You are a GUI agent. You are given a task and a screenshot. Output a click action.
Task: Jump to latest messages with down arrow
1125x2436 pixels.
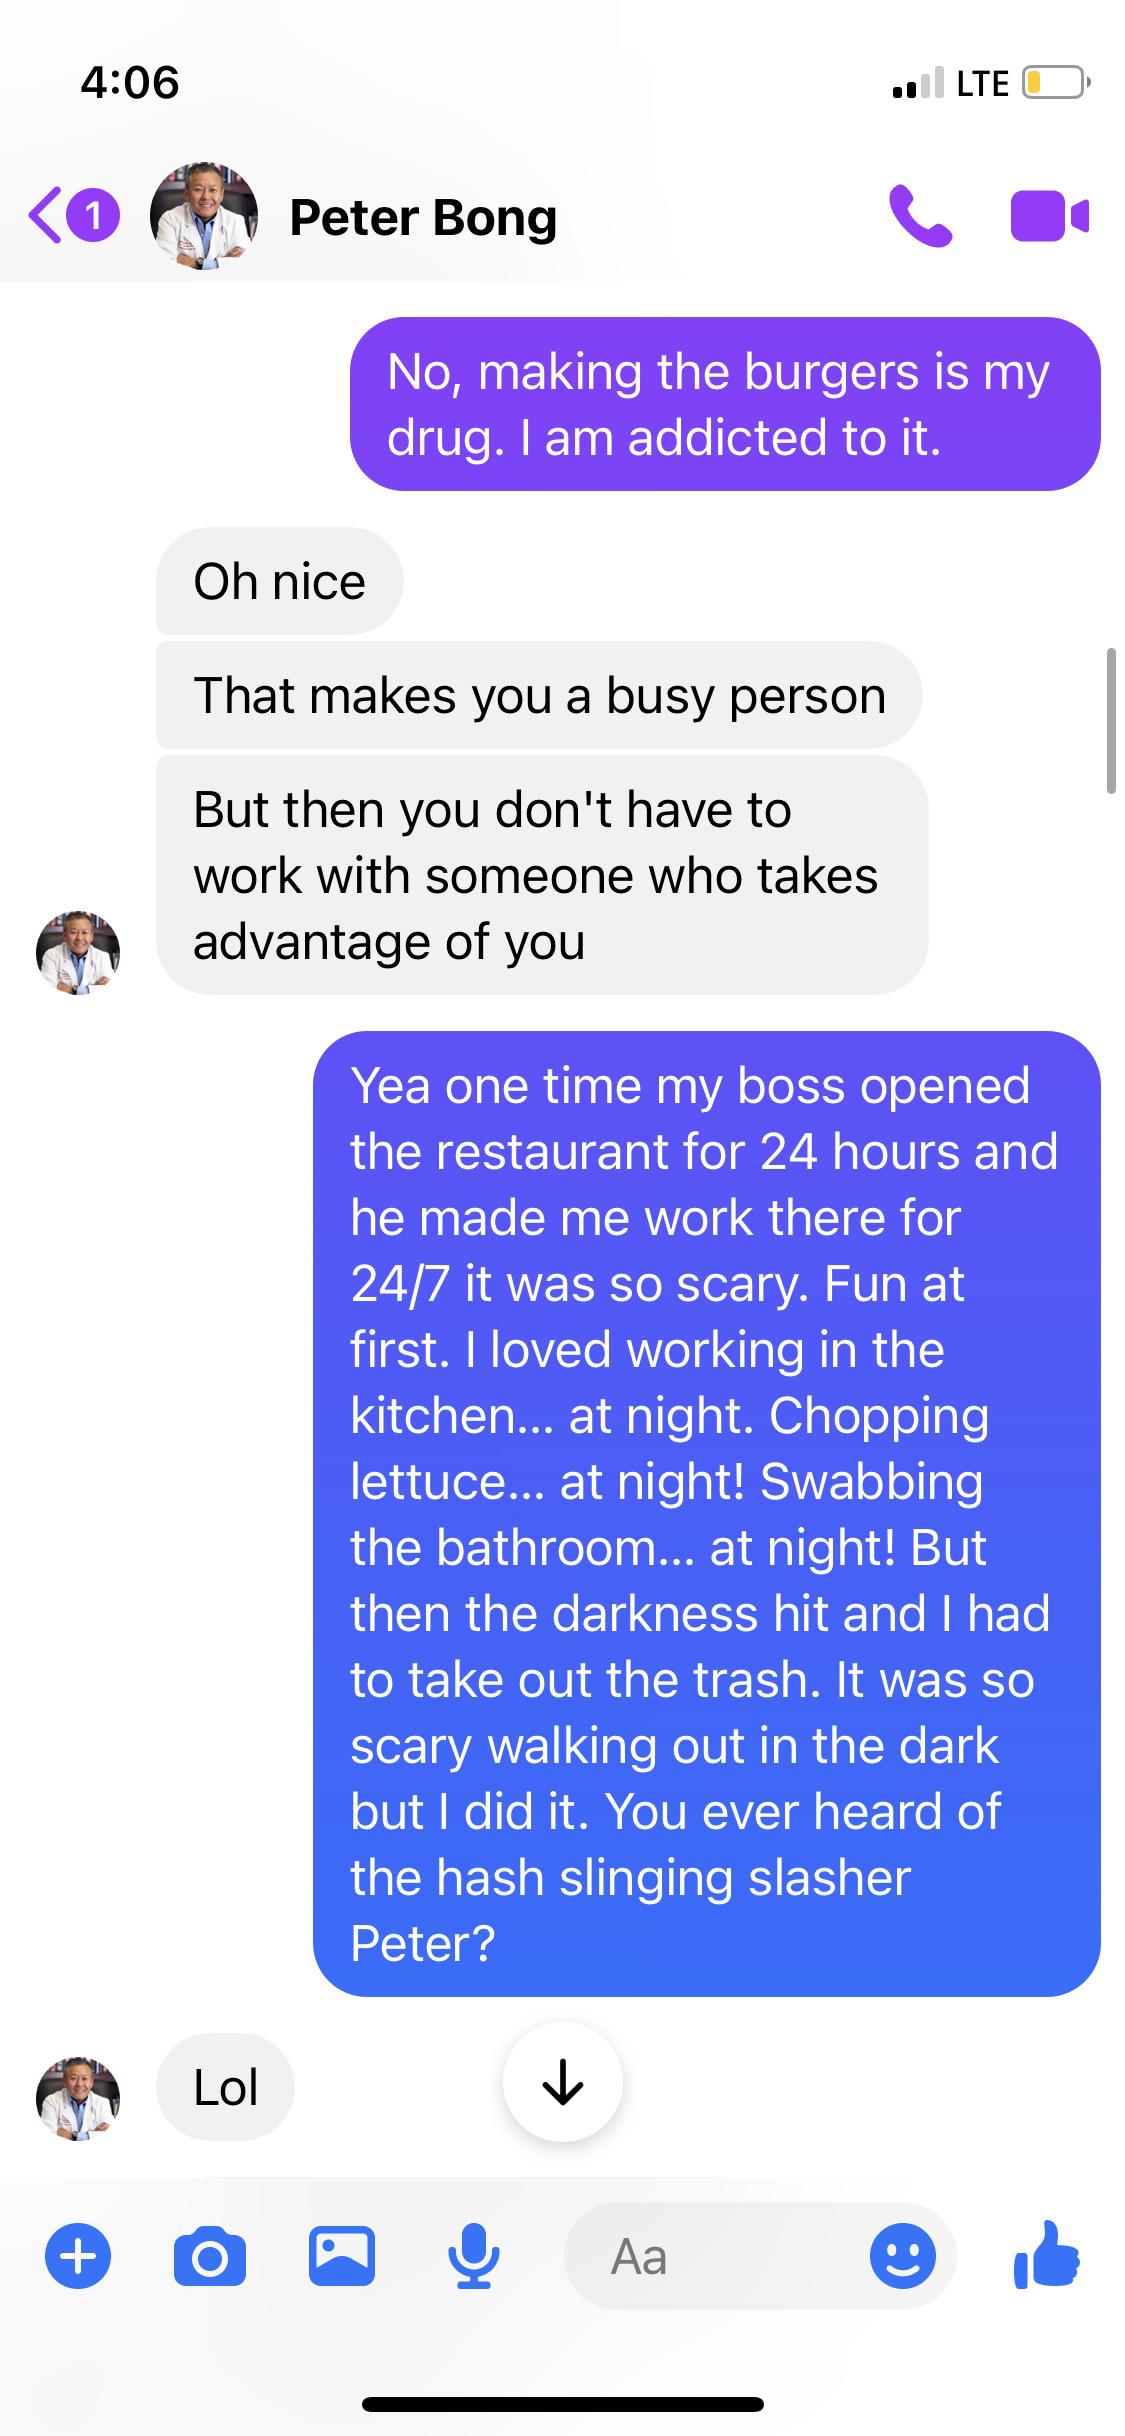pyautogui.click(x=562, y=2082)
